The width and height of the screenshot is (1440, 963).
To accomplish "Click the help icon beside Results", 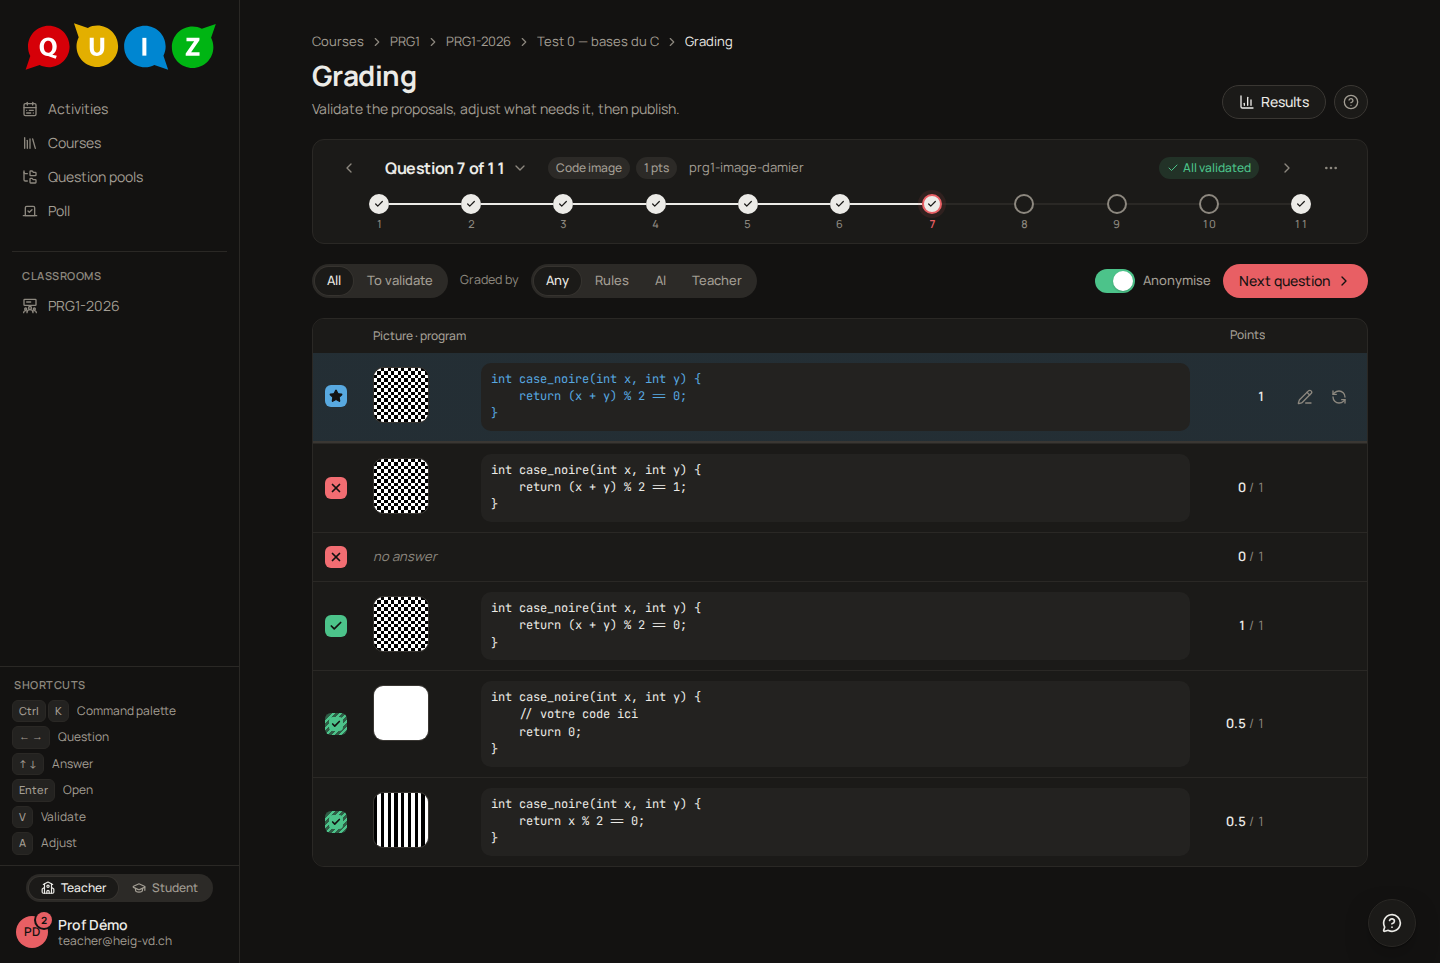I will [x=1351, y=102].
